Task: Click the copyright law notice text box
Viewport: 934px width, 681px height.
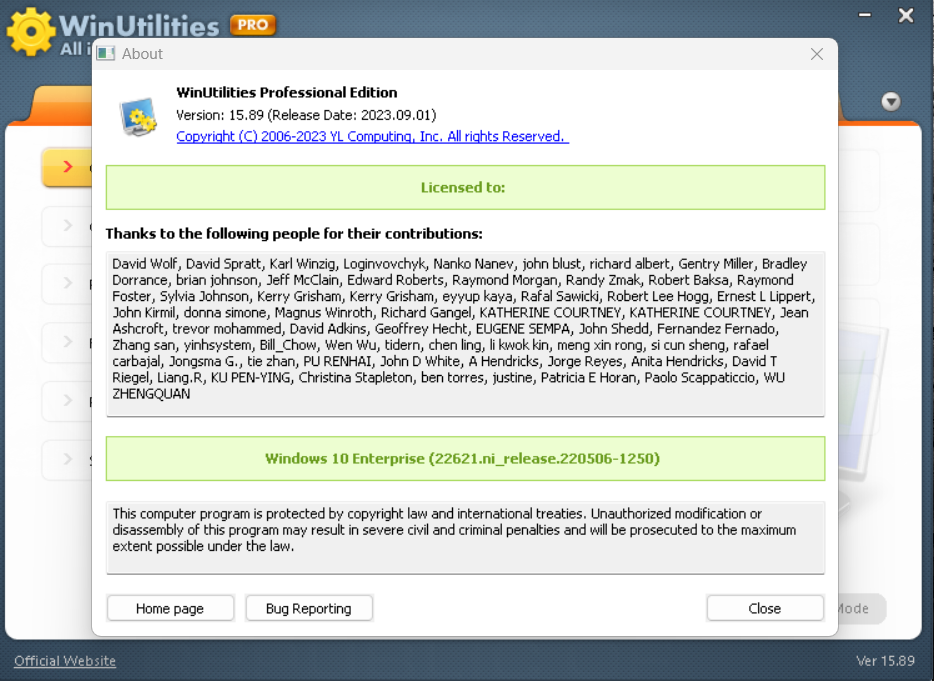Action: pos(465,537)
